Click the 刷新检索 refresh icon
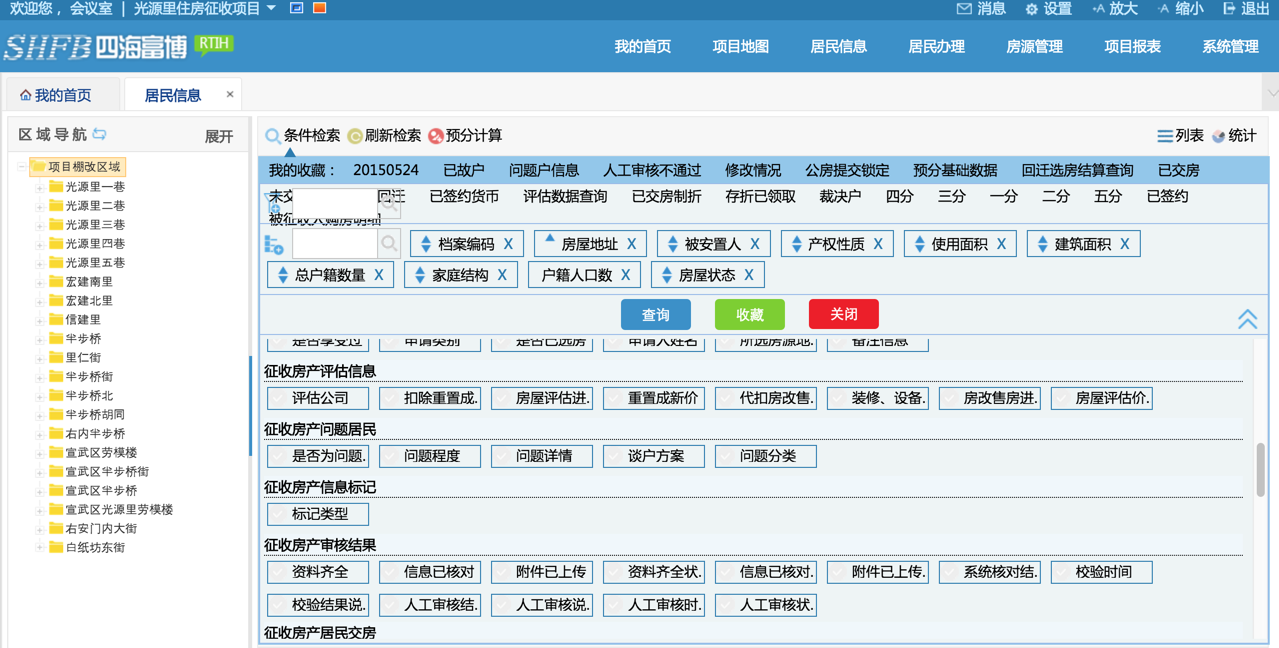This screenshot has height=648, width=1279. (355, 136)
